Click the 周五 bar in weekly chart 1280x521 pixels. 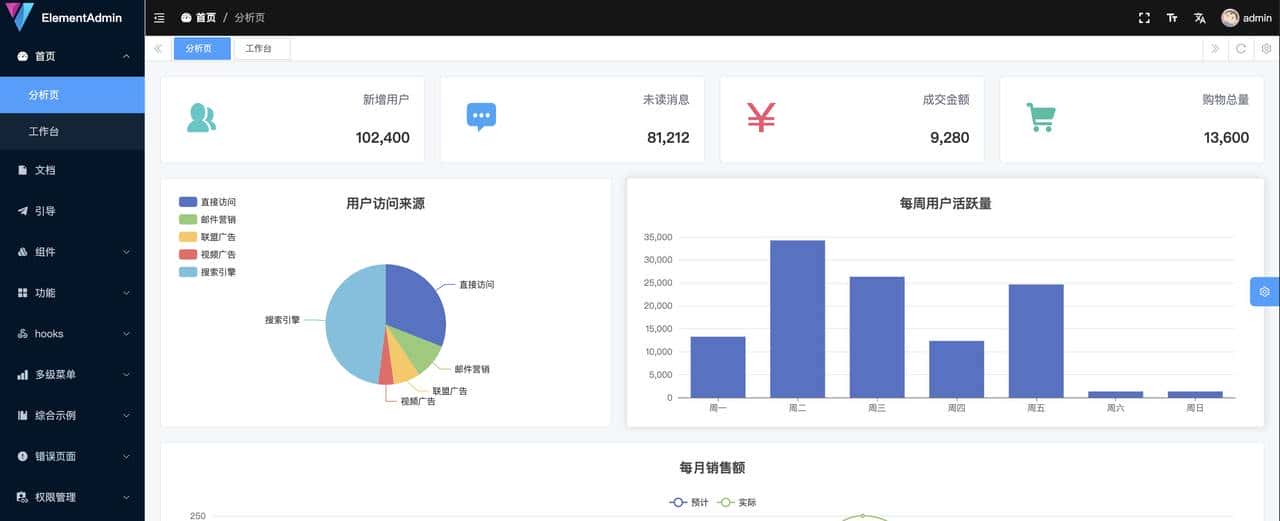[1036, 341]
